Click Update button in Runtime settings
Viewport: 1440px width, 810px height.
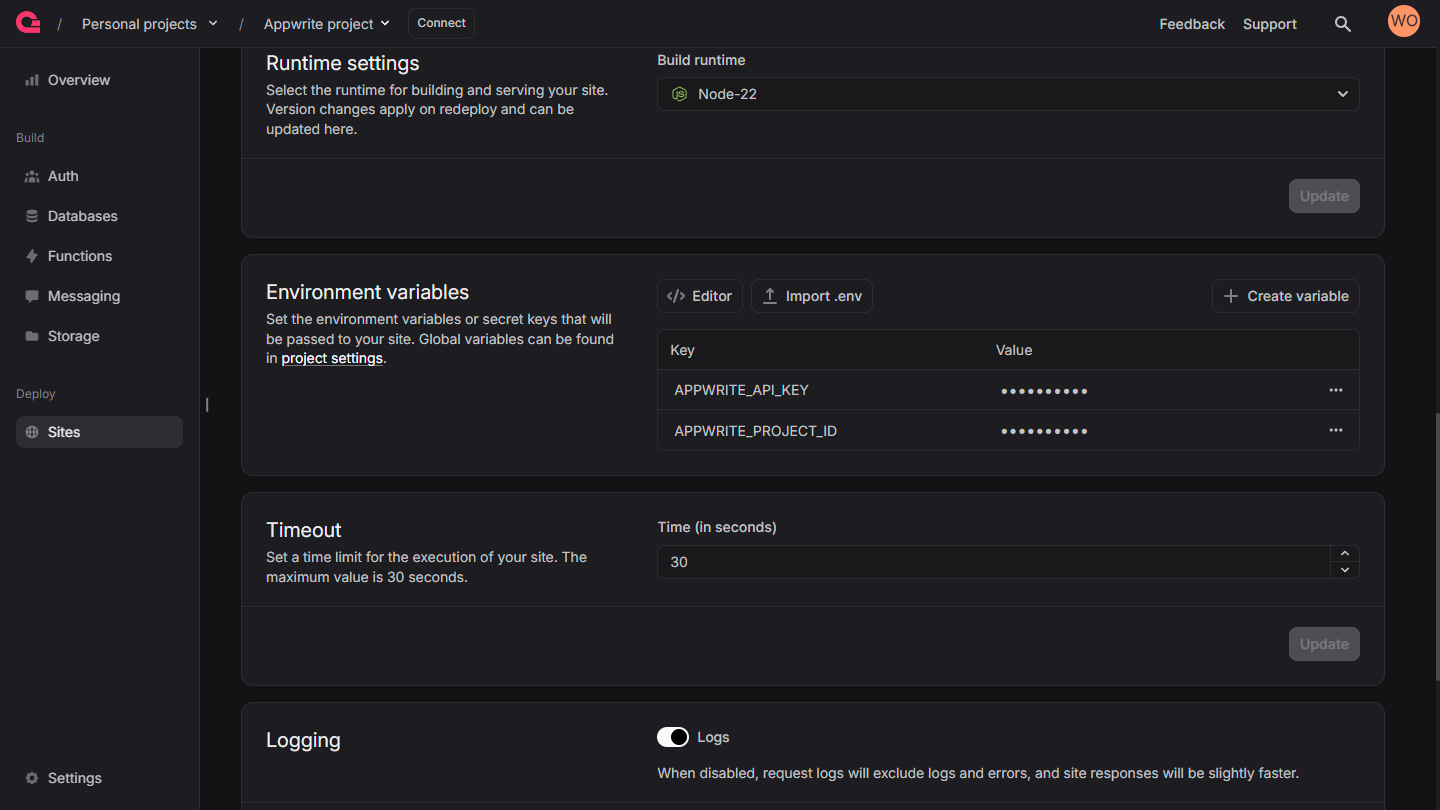coord(1324,196)
